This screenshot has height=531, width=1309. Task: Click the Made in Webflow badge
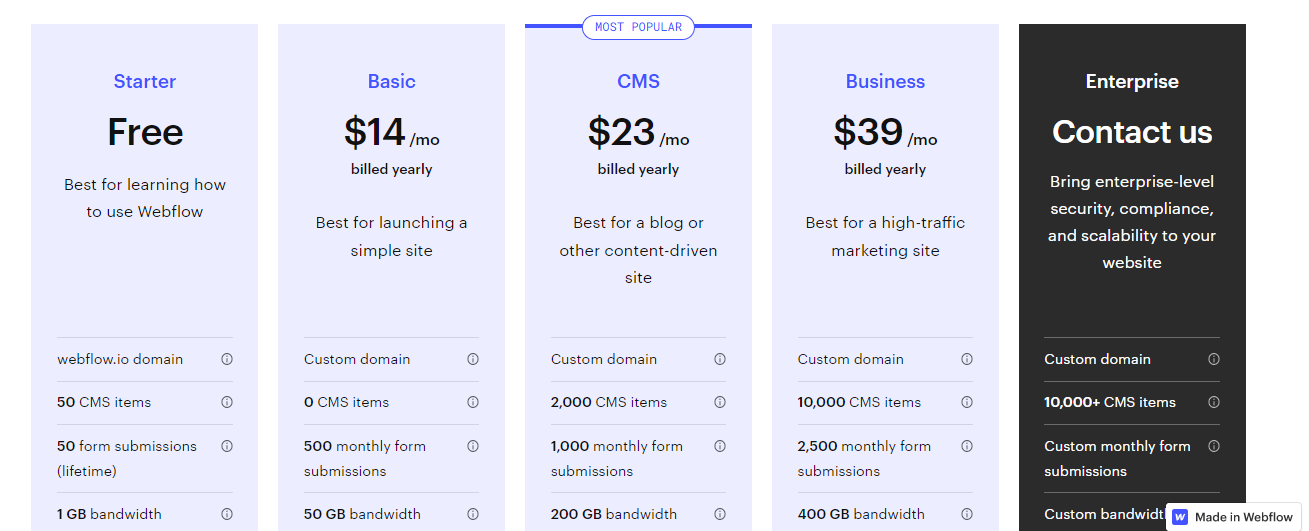[x=1233, y=517]
